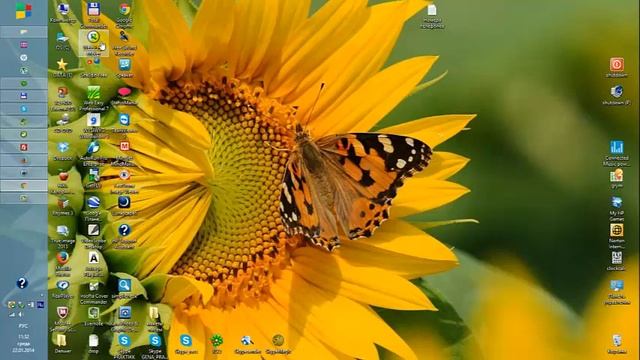This screenshot has height=360, width=640.
Task: Open Evernote desktop shortcut
Action: tap(93, 317)
